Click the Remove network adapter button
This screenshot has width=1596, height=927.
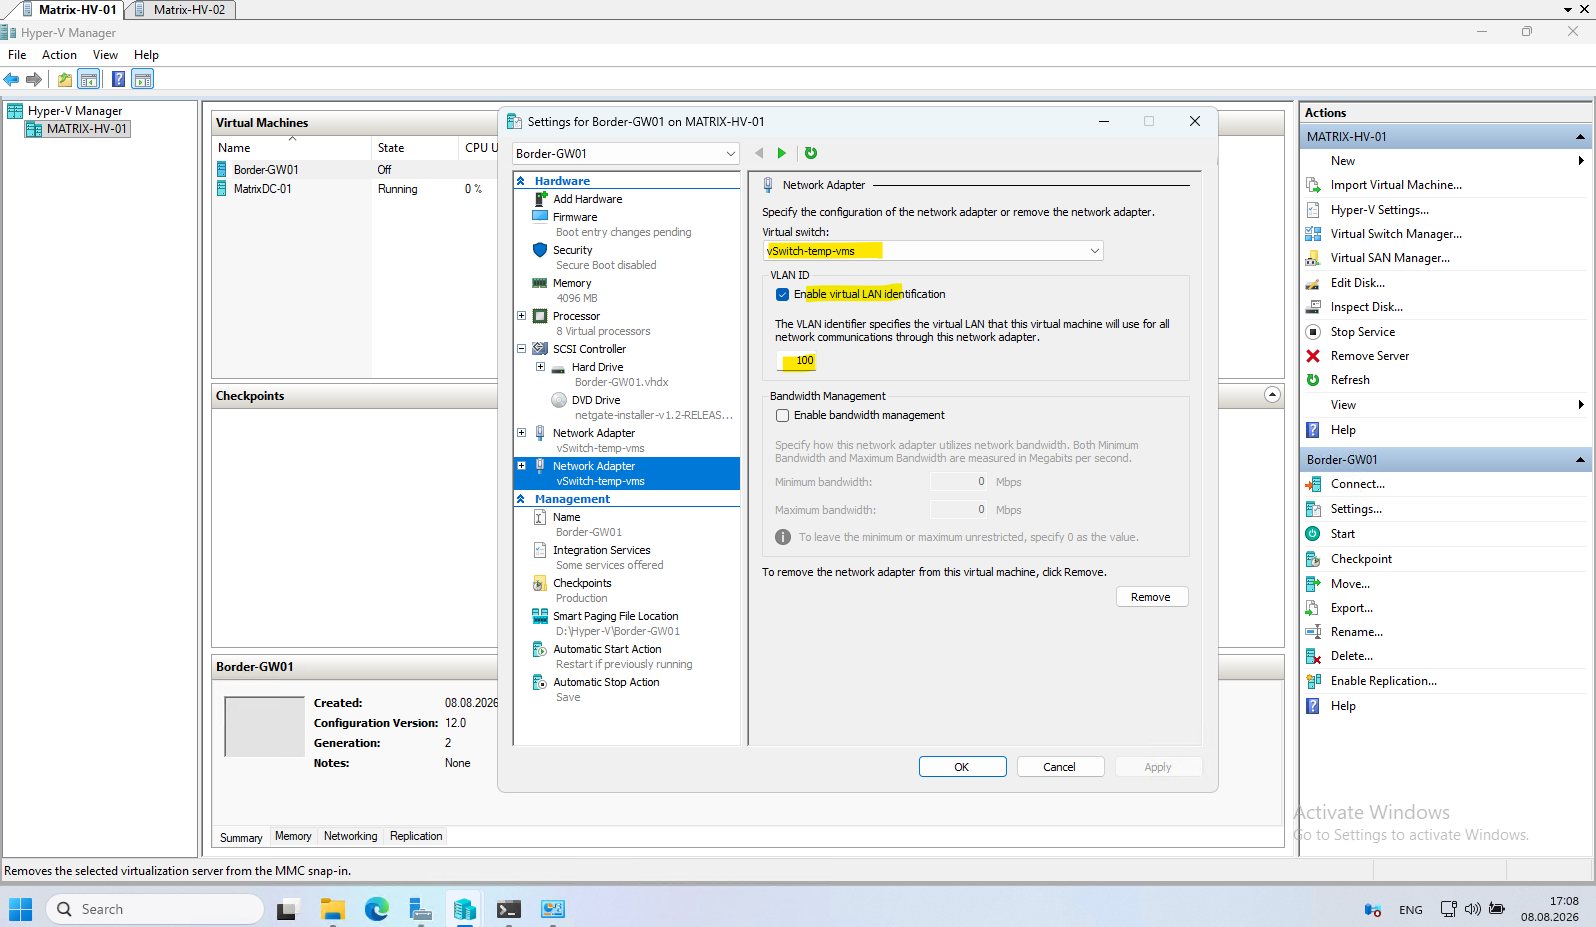pyautogui.click(x=1151, y=597)
